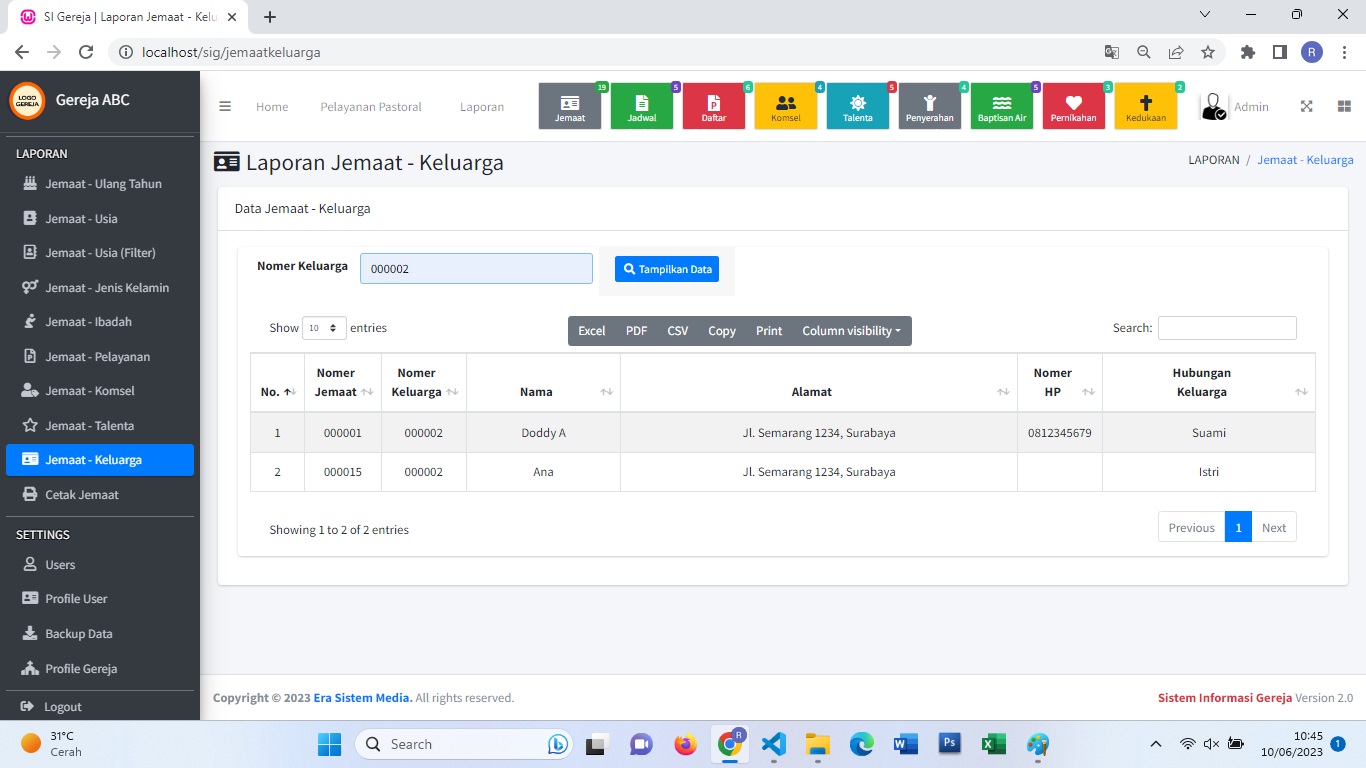Open the Baptisan Air tile
Viewport: 1366px width, 768px height.
pos(1002,106)
